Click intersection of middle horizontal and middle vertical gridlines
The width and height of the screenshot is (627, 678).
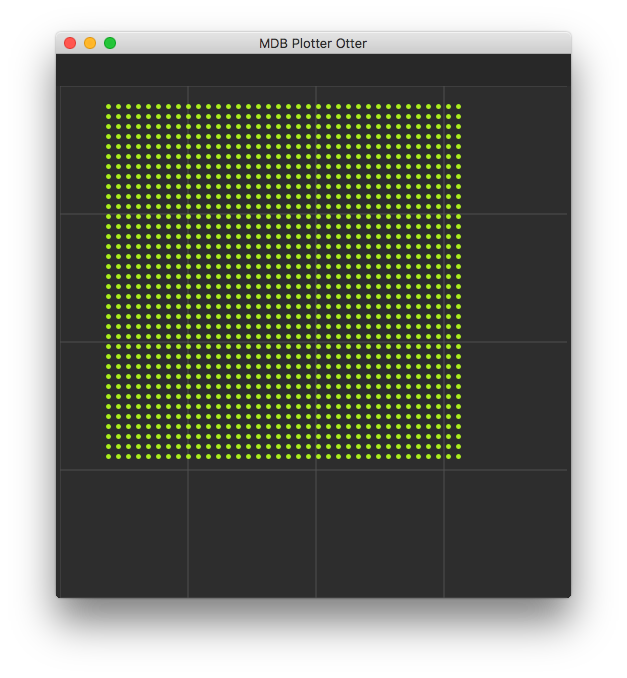point(316,342)
